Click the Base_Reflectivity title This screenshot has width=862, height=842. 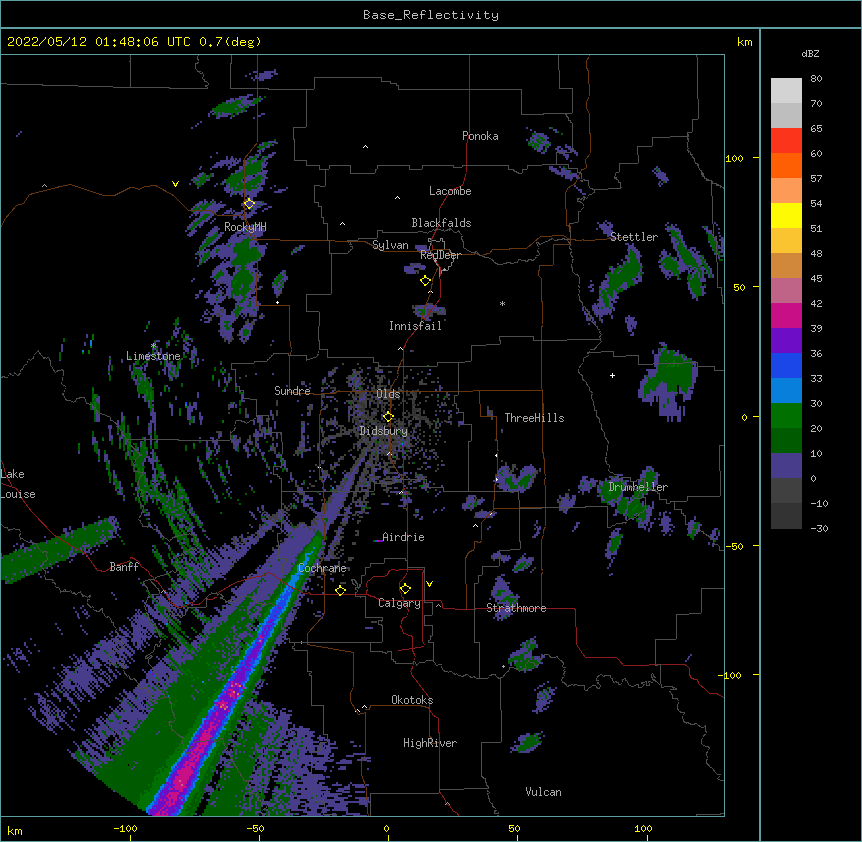431,15
